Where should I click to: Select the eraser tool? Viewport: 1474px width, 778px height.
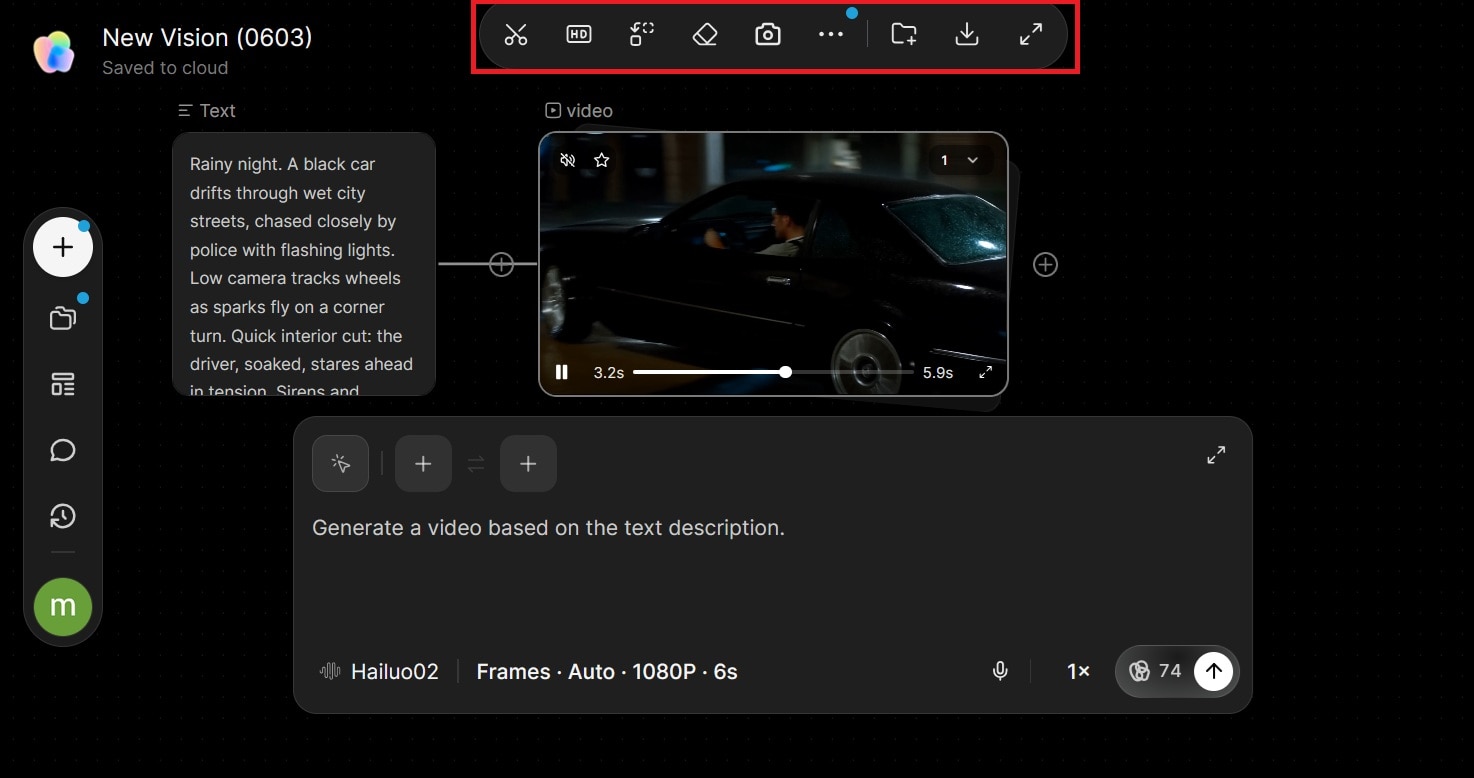[x=705, y=35]
